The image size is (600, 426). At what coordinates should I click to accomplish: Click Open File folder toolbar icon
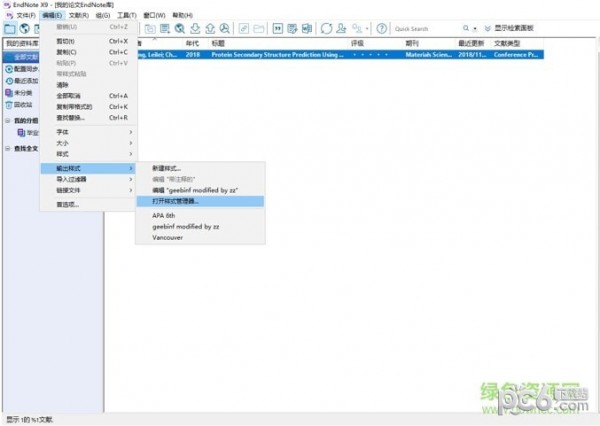pos(259,29)
